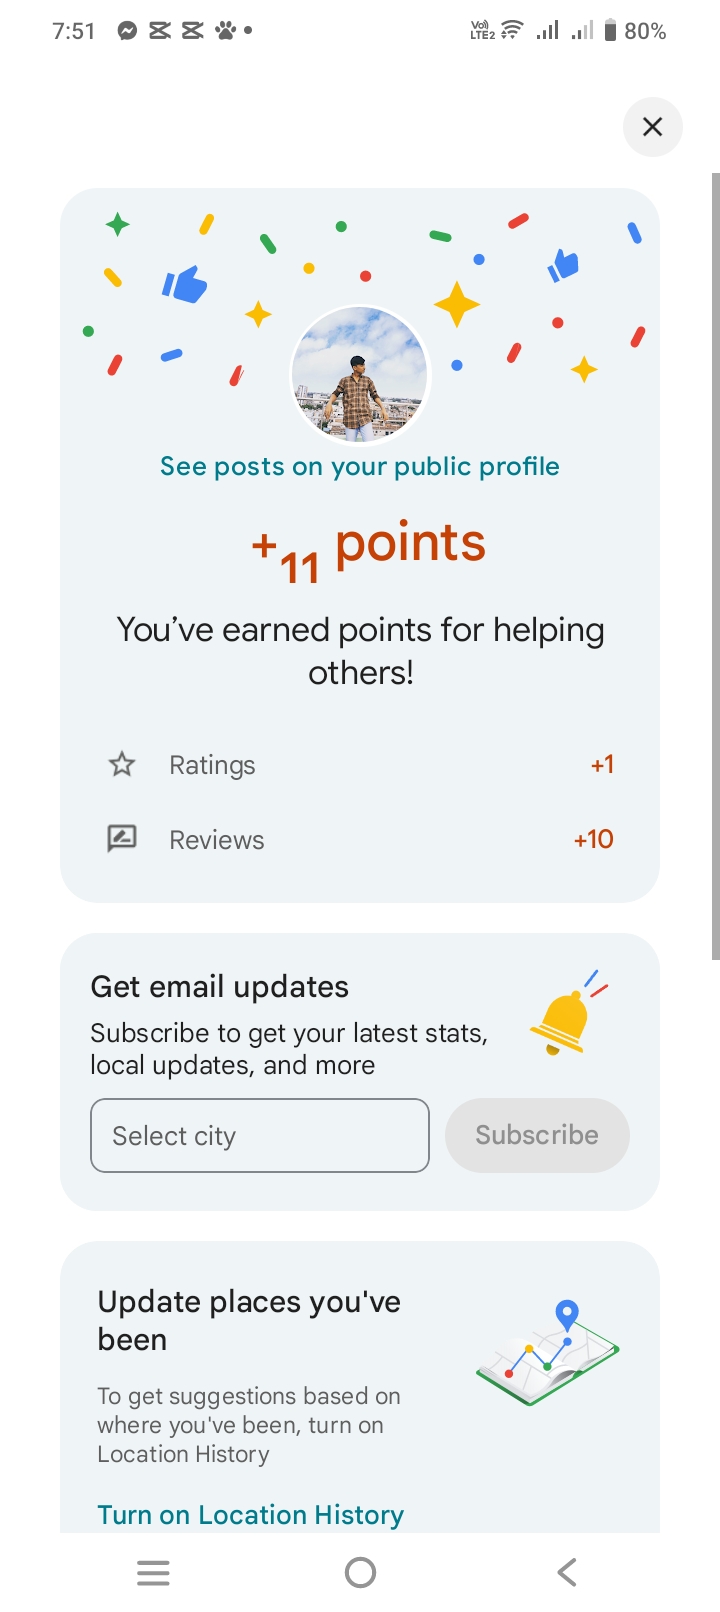
Task: Tap the small blue thumbs-up icon
Action: tap(563, 265)
